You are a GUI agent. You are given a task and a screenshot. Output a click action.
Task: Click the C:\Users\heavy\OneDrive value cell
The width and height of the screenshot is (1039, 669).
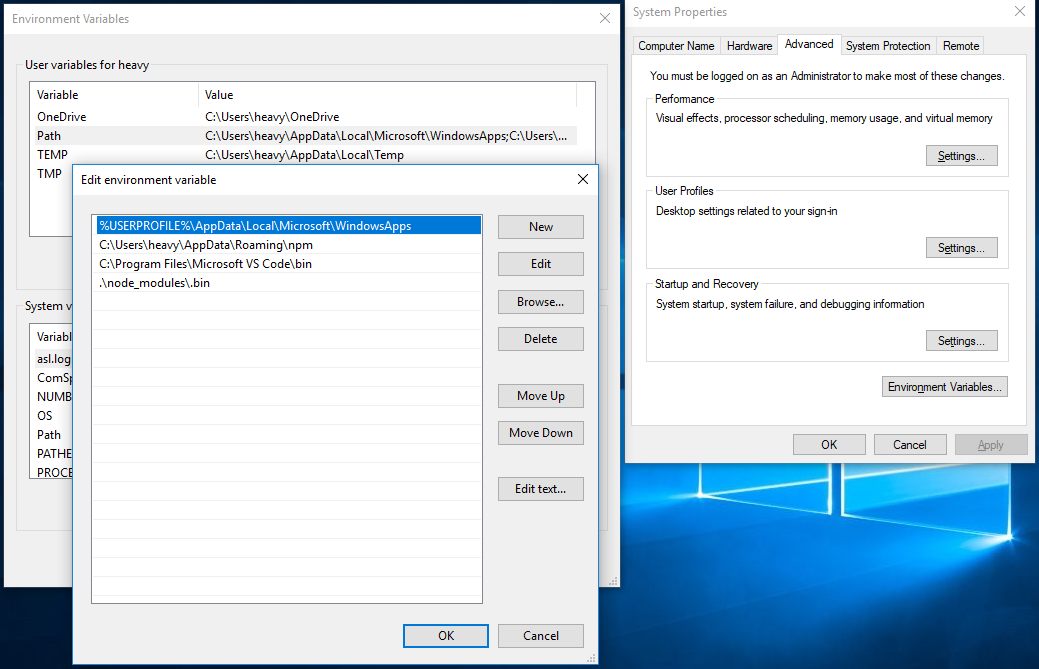point(272,117)
